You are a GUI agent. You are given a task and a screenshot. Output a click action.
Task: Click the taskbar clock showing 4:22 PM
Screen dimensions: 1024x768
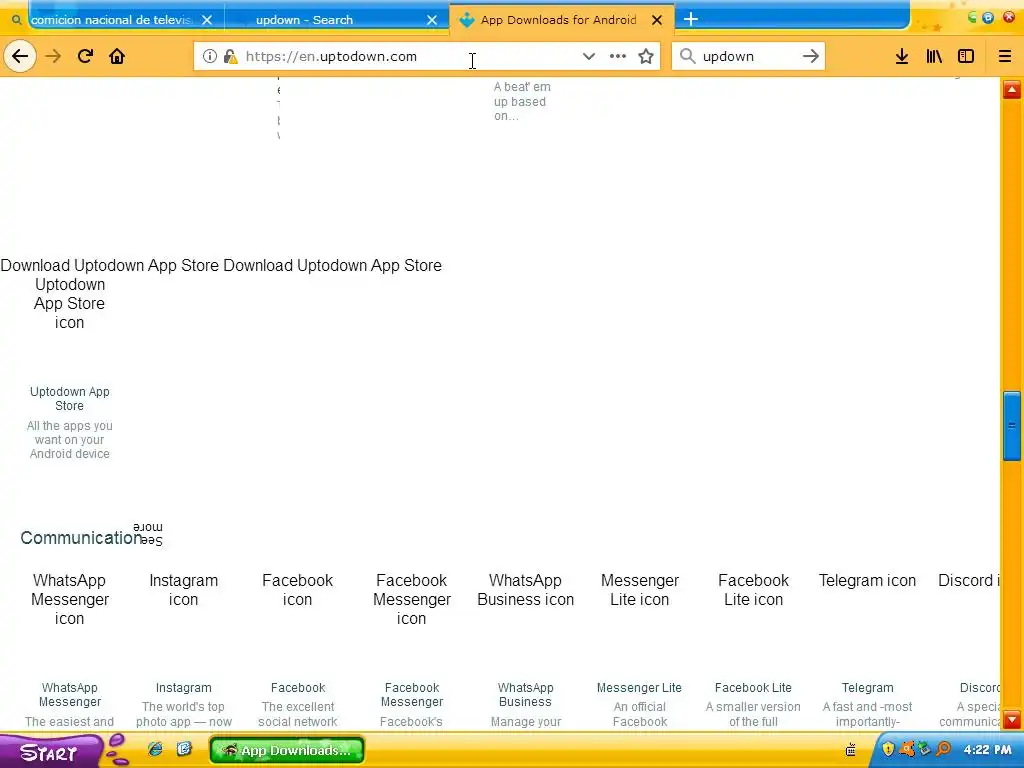tap(987, 750)
